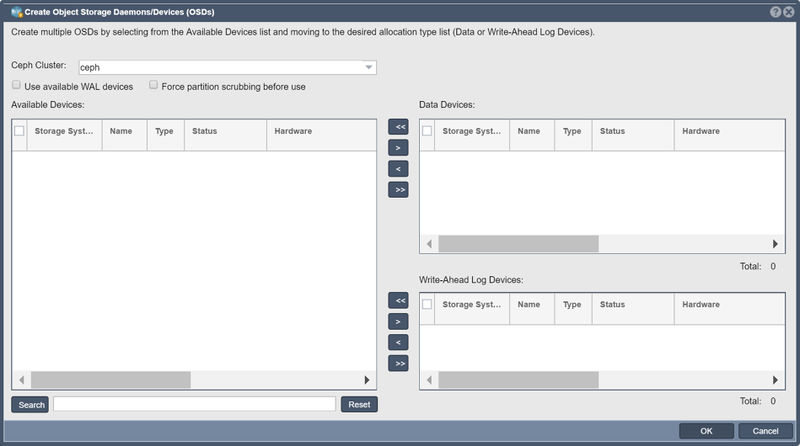Click the Reset button
The height and width of the screenshot is (446, 800).
359,405
